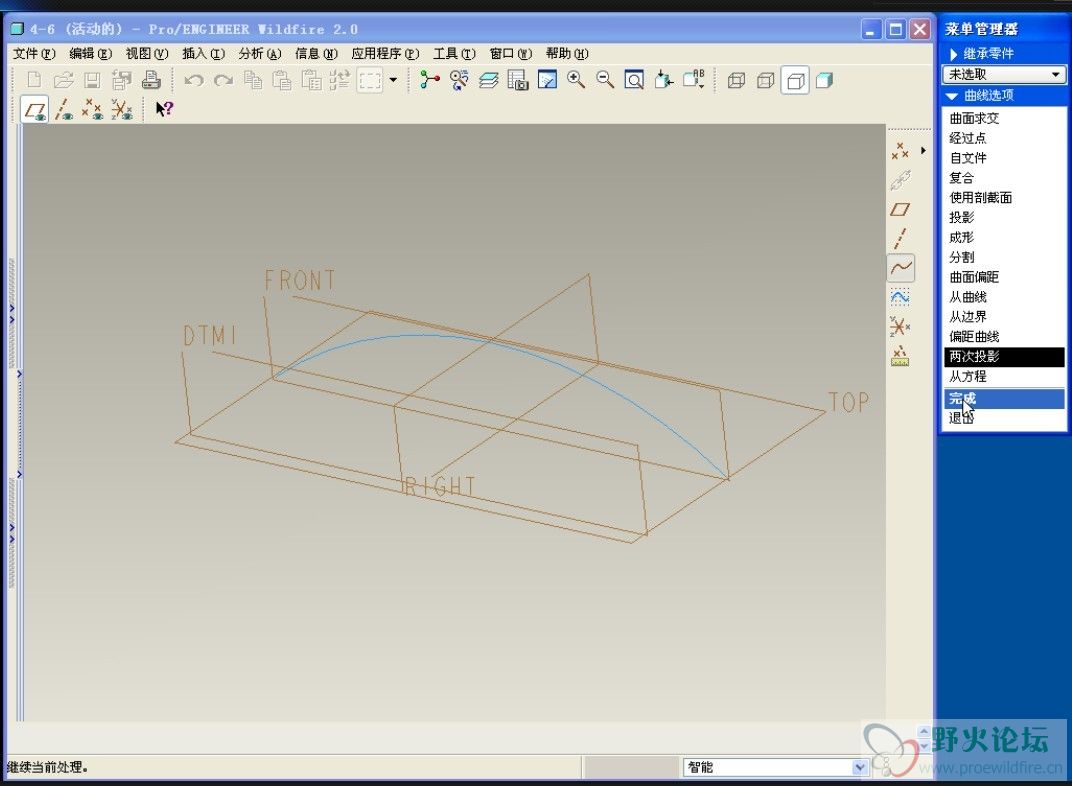Open the 工具 menu

[454, 53]
